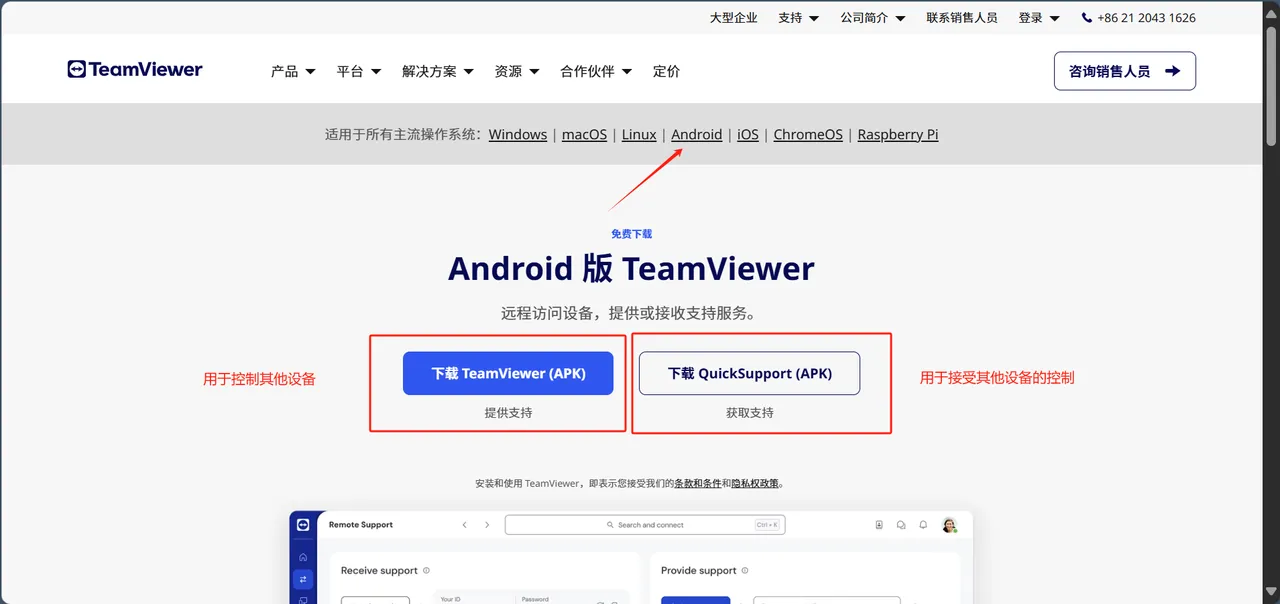Image resolution: width=1280 pixels, height=604 pixels.
Task: Click the info icon next to Receive support
Action: (426, 571)
